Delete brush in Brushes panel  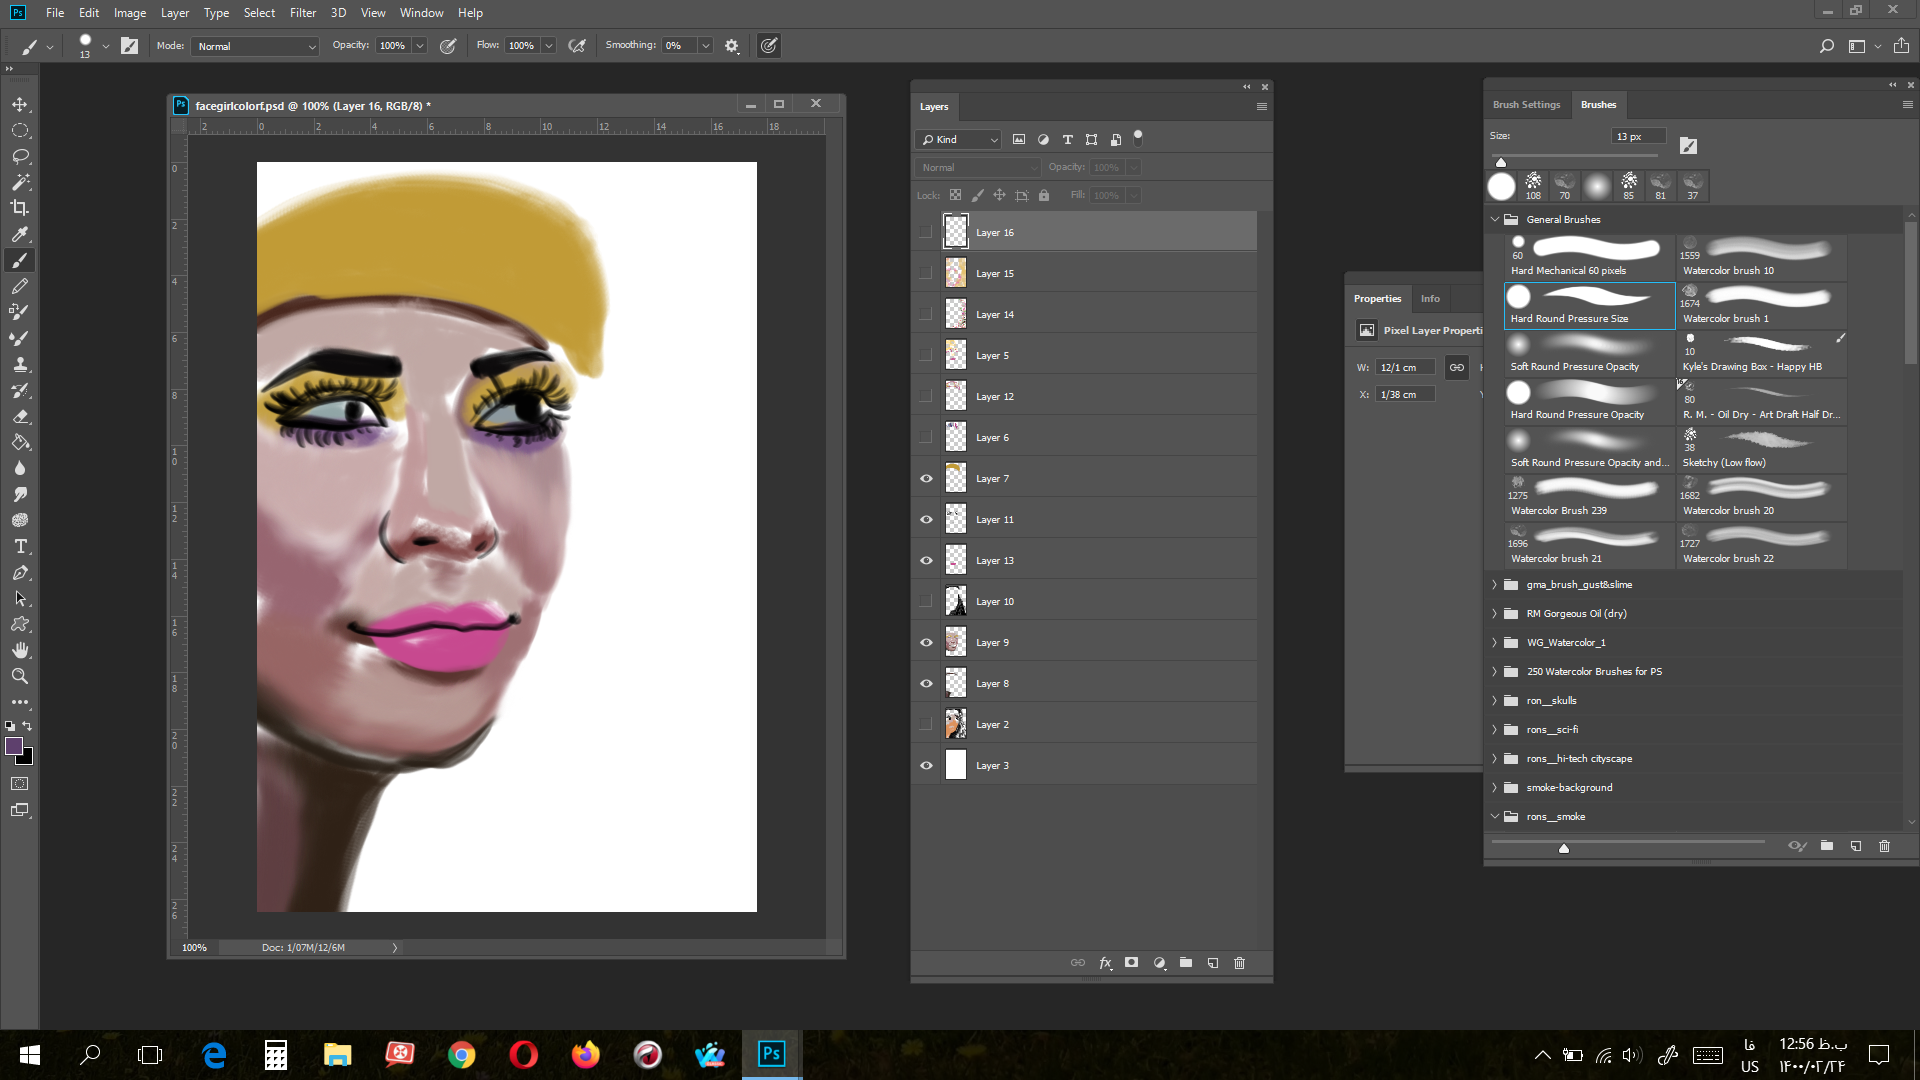click(x=1884, y=846)
